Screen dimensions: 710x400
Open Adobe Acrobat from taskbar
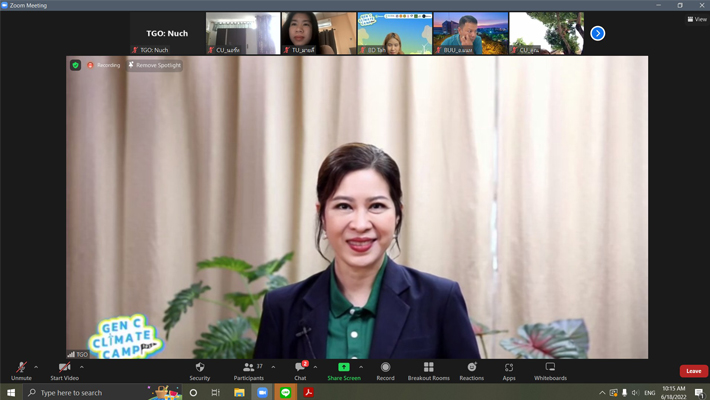309,392
